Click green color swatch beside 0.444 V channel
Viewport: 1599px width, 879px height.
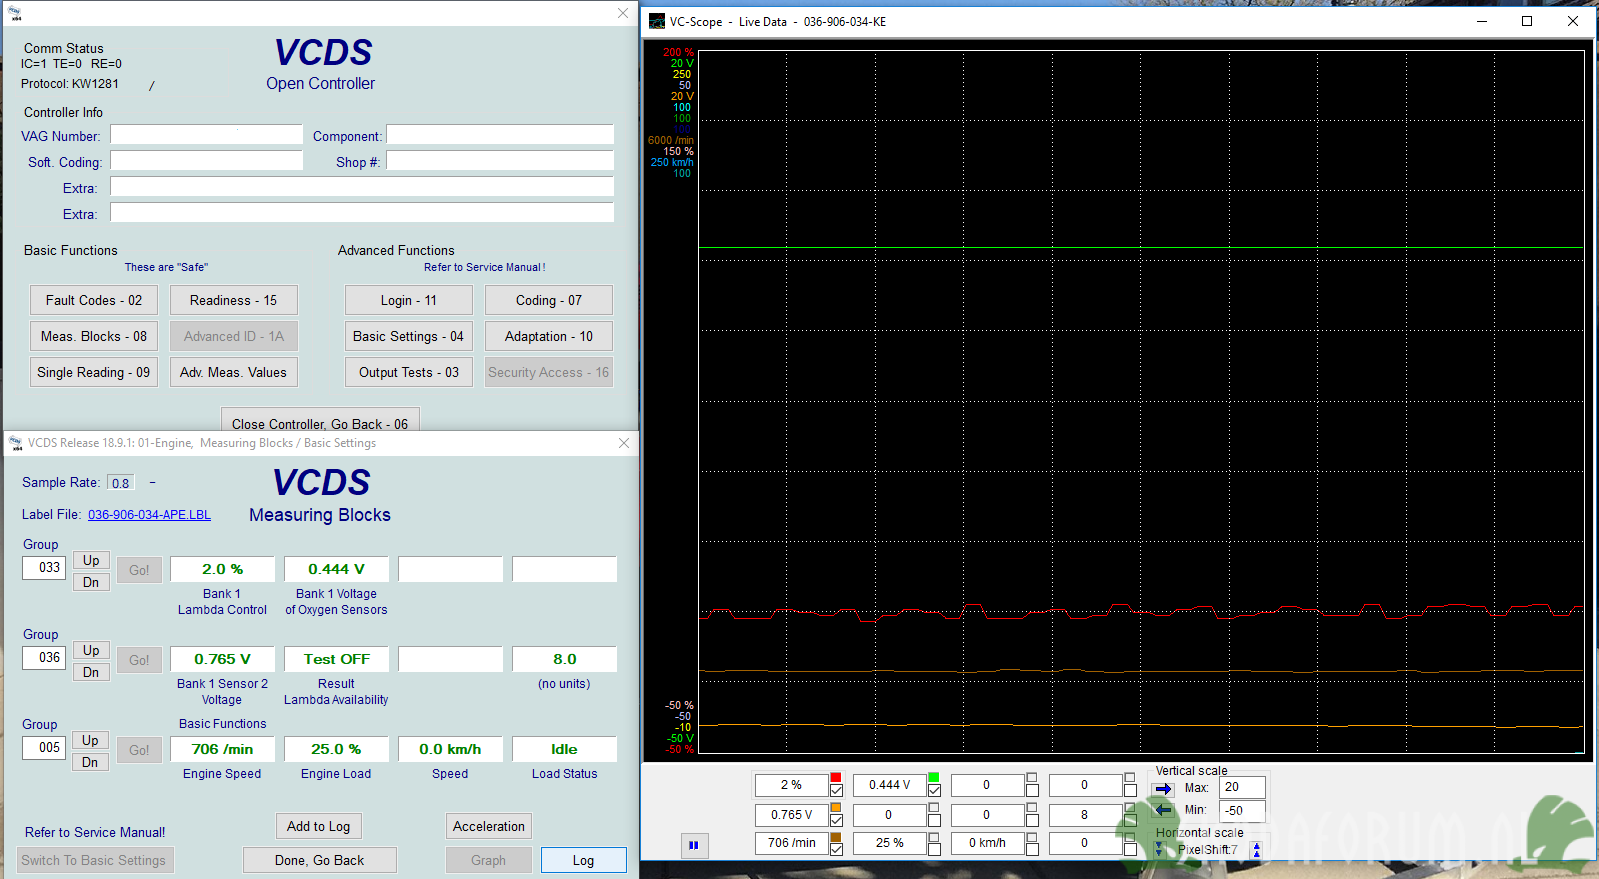point(934,777)
